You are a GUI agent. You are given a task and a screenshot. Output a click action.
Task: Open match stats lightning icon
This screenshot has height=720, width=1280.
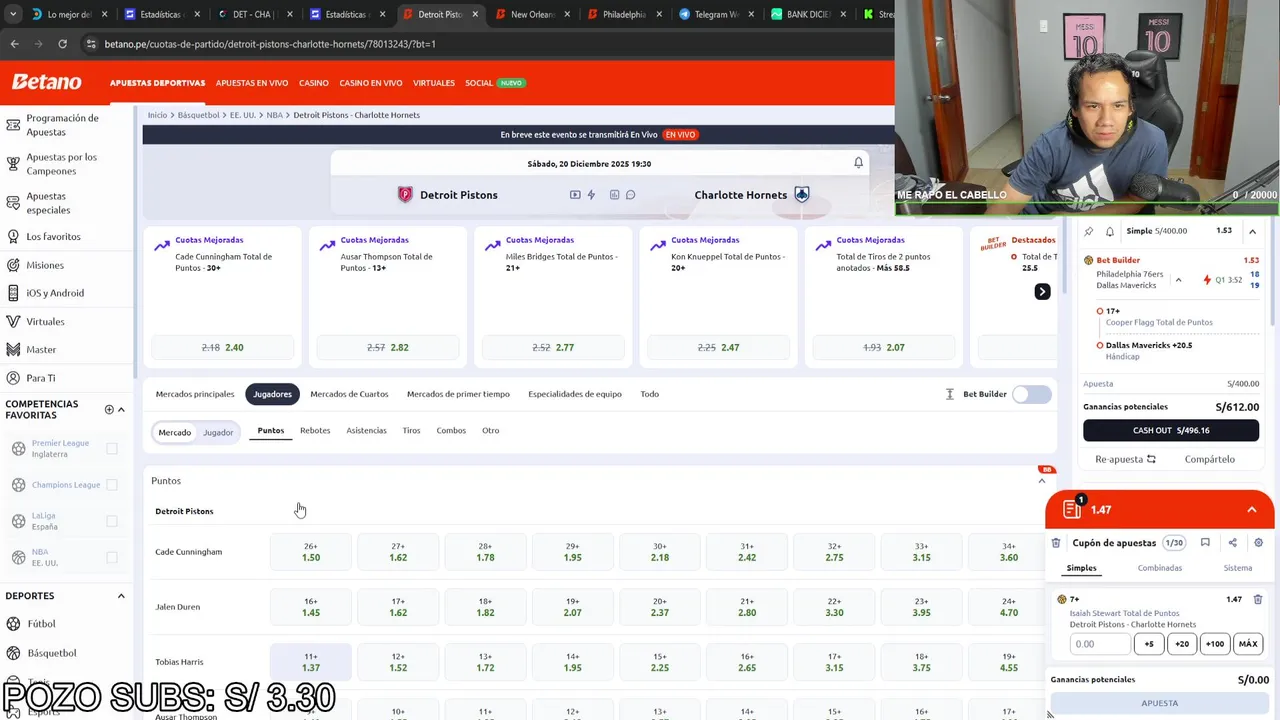591,195
